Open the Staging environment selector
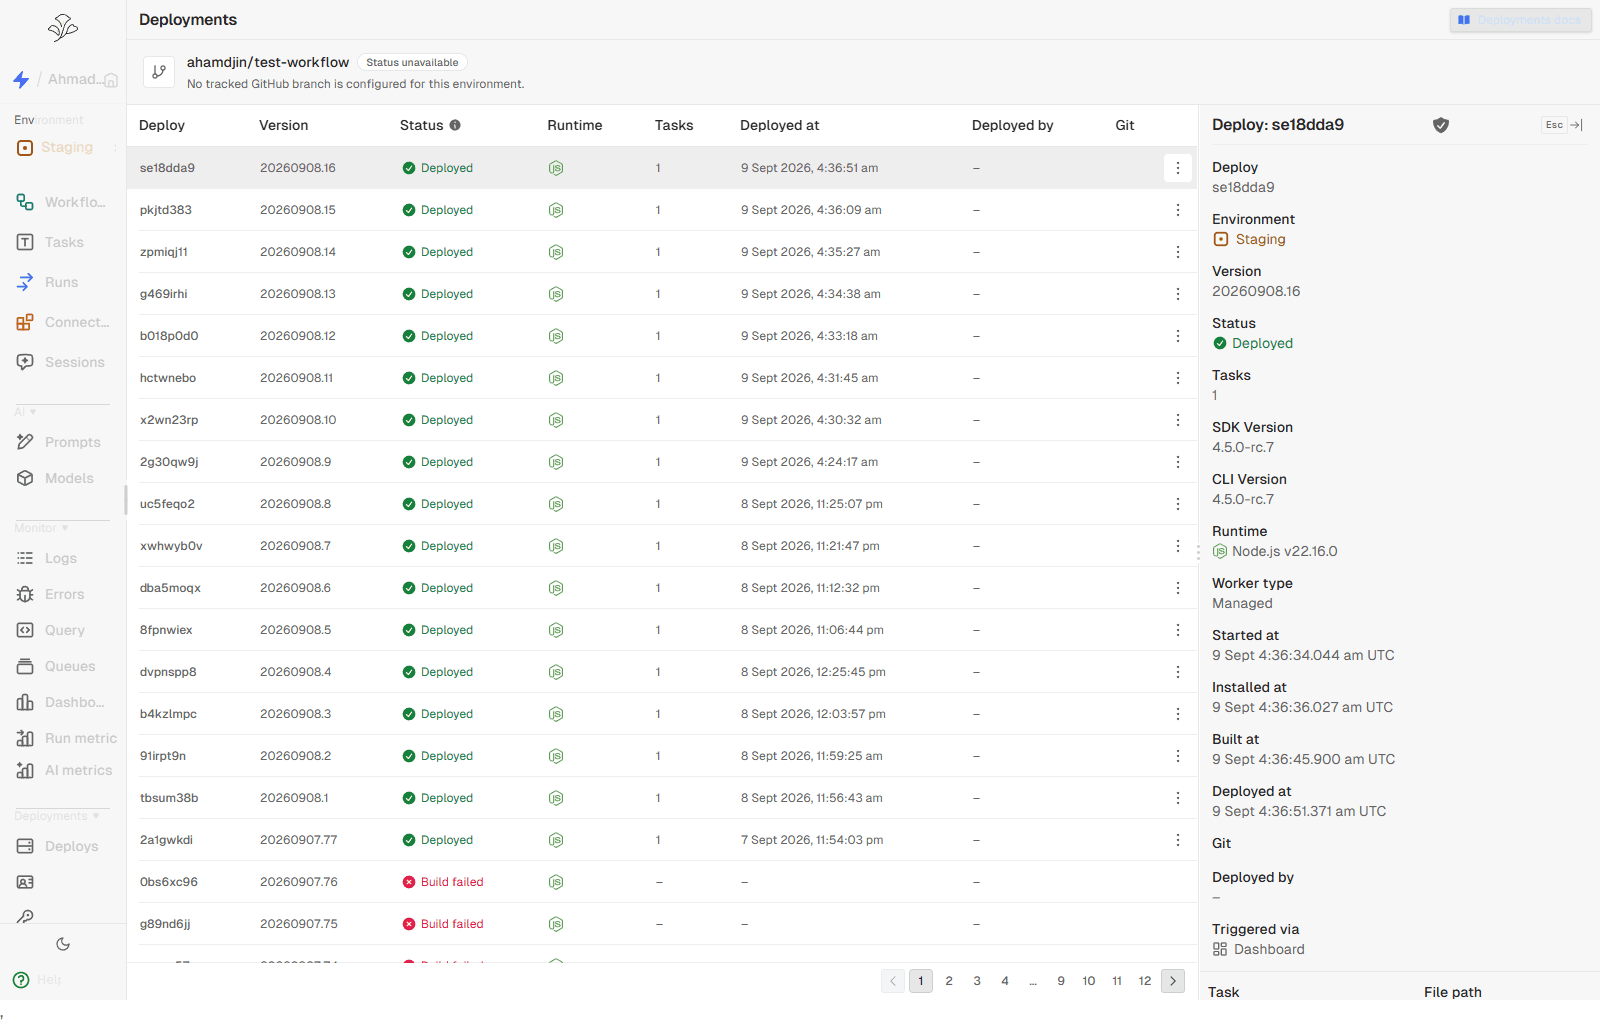Image resolution: width=1600 pixels, height=1024 pixels. click(66, 147)
